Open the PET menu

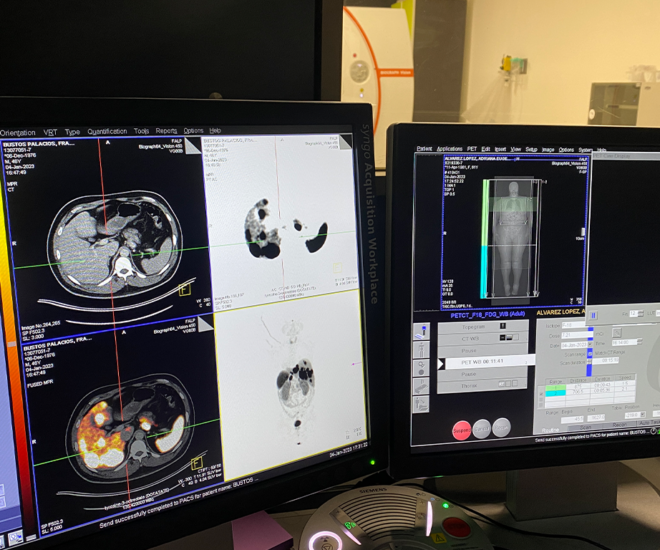click(472, 149)
